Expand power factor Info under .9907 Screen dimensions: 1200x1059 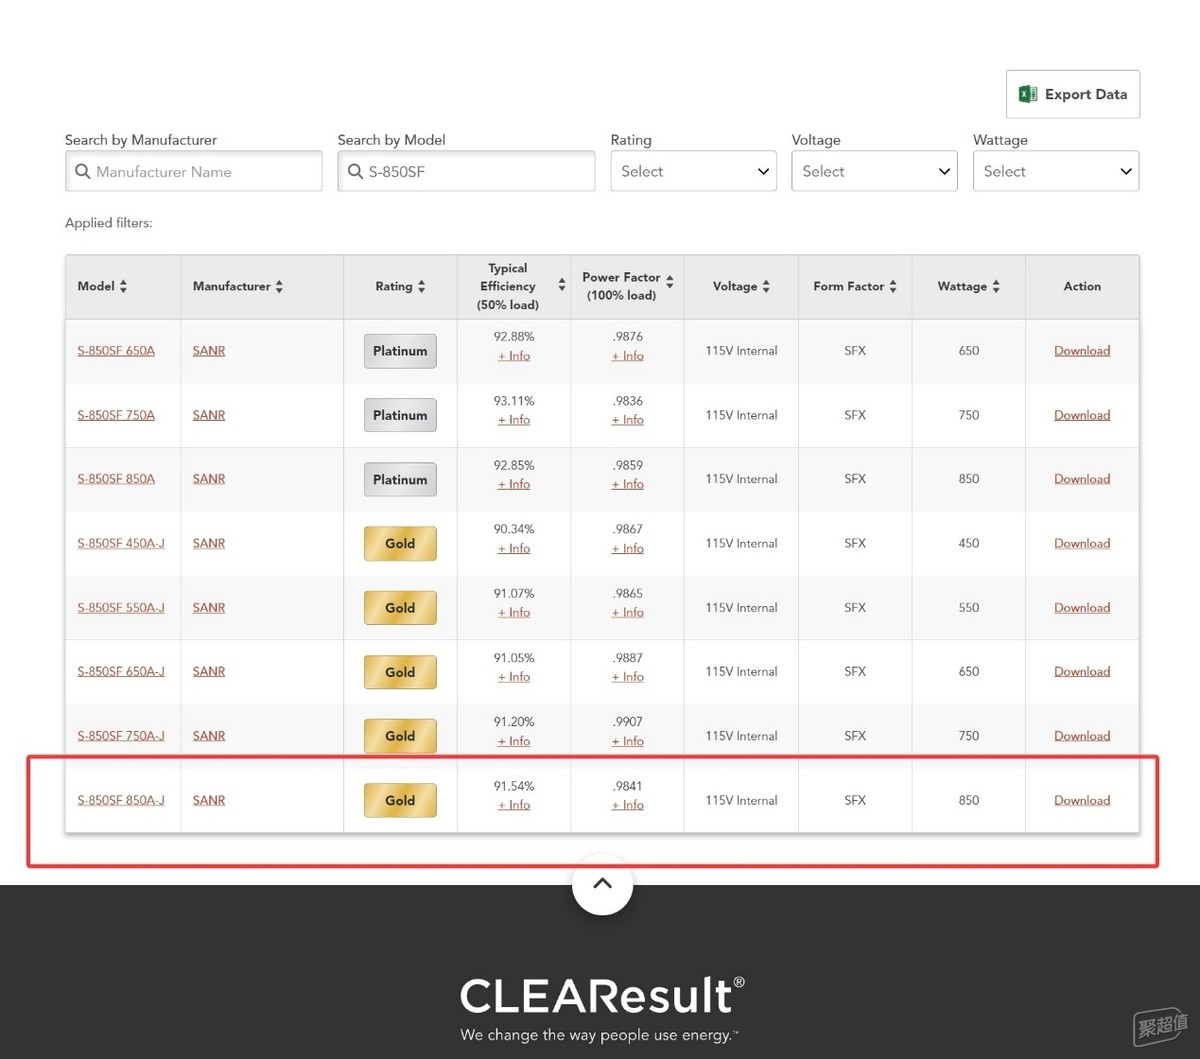pyautogui.click(x=628, y=741)
